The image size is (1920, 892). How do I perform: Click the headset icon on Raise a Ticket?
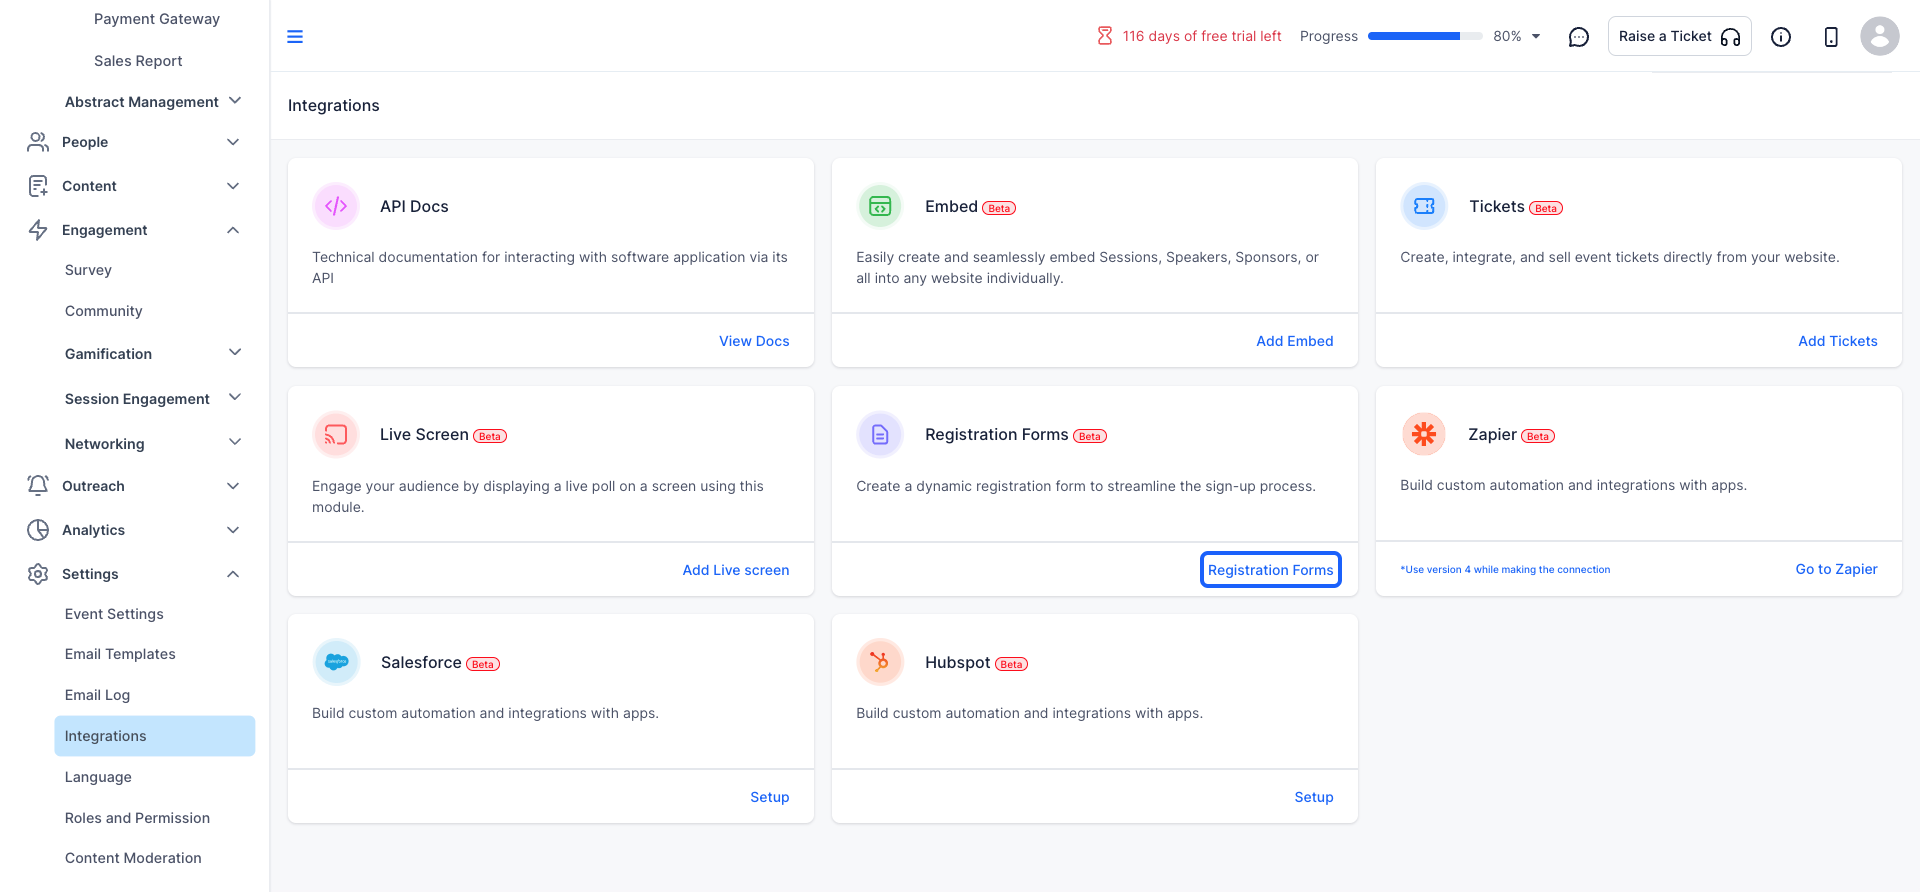[1730, 37]
